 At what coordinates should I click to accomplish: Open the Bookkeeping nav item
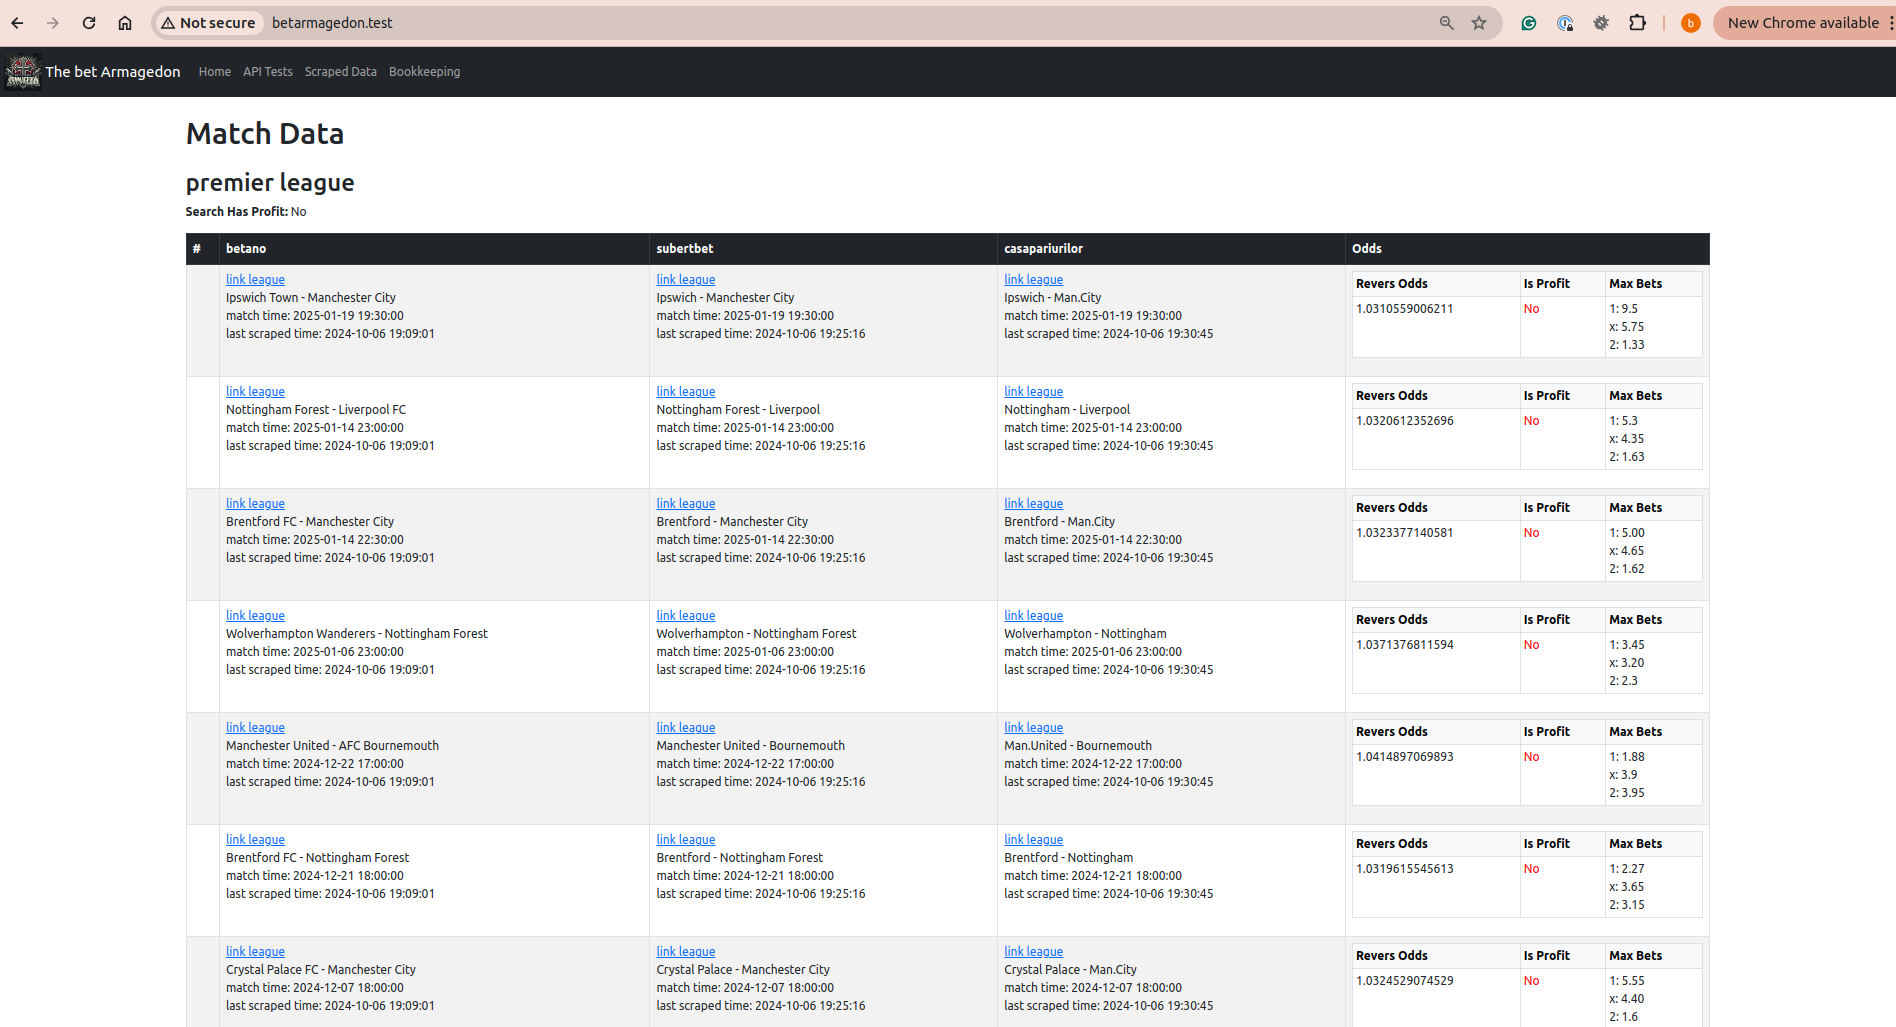[425, 72]
